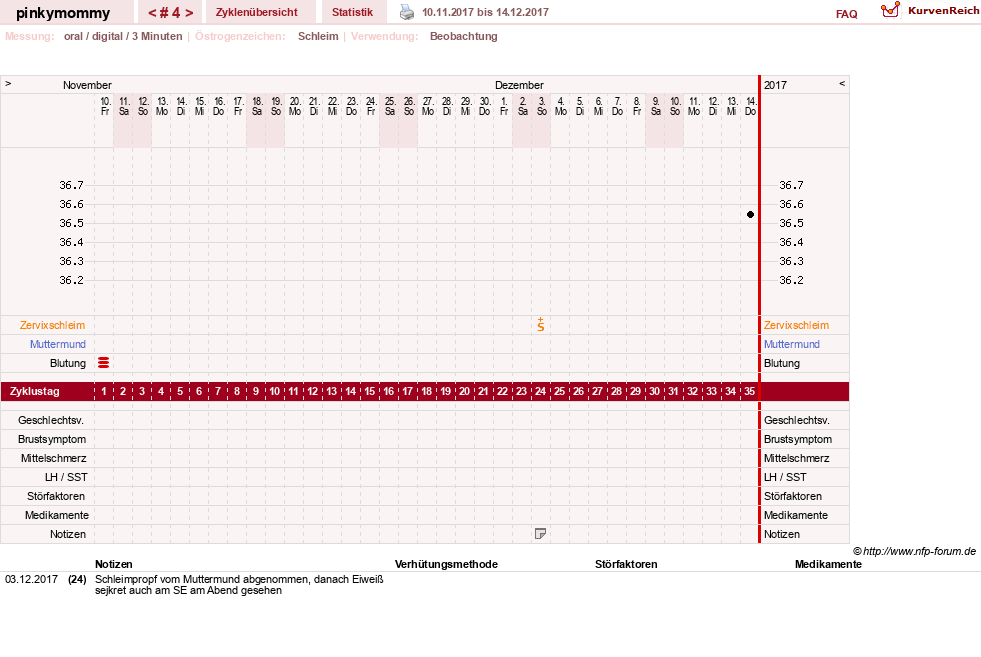The height and width of the screenshot is (657, 981).
Task: Click the November month label
Action: 87,85
